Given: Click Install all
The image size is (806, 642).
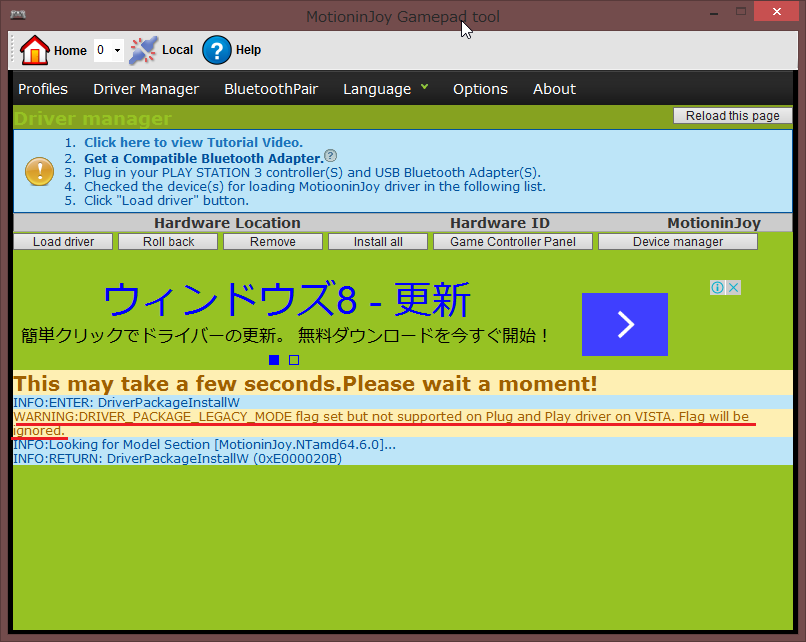Looking at the screenshot, I should [x=377, y=241].
